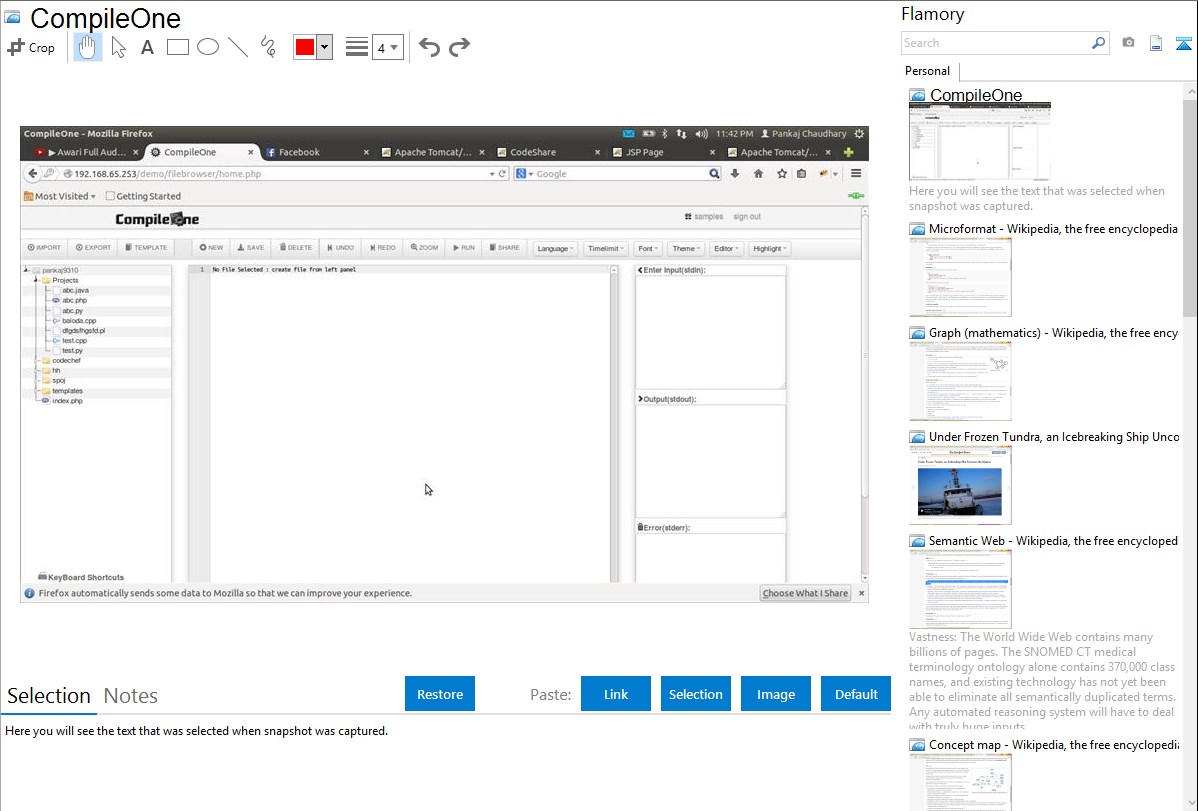Click the Concept map - Wikipedia title
The image size is (1198, 811).
1054,744
